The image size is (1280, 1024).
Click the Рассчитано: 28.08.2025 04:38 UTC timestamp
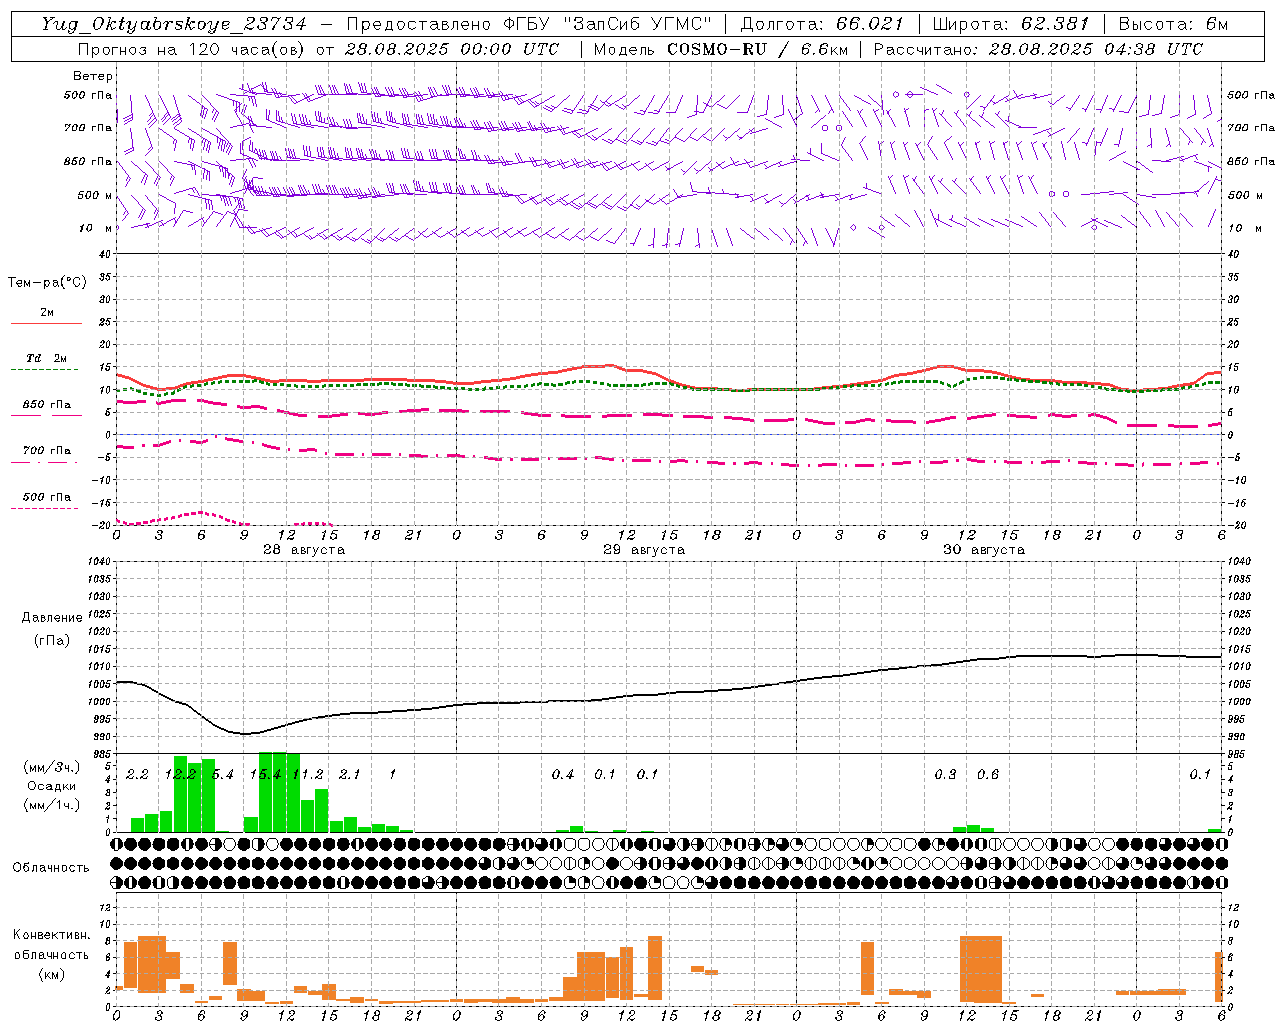pos(1038,49)
